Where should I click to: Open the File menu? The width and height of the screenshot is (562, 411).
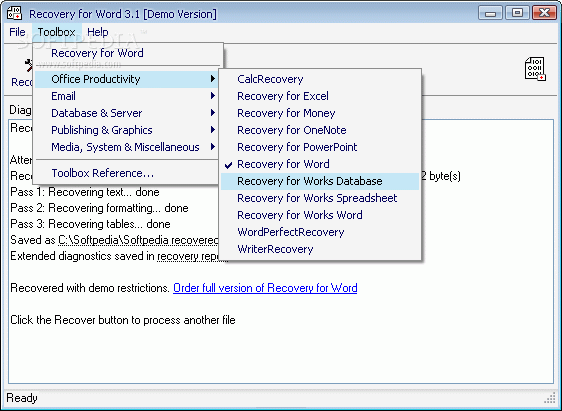click(17, 32)
